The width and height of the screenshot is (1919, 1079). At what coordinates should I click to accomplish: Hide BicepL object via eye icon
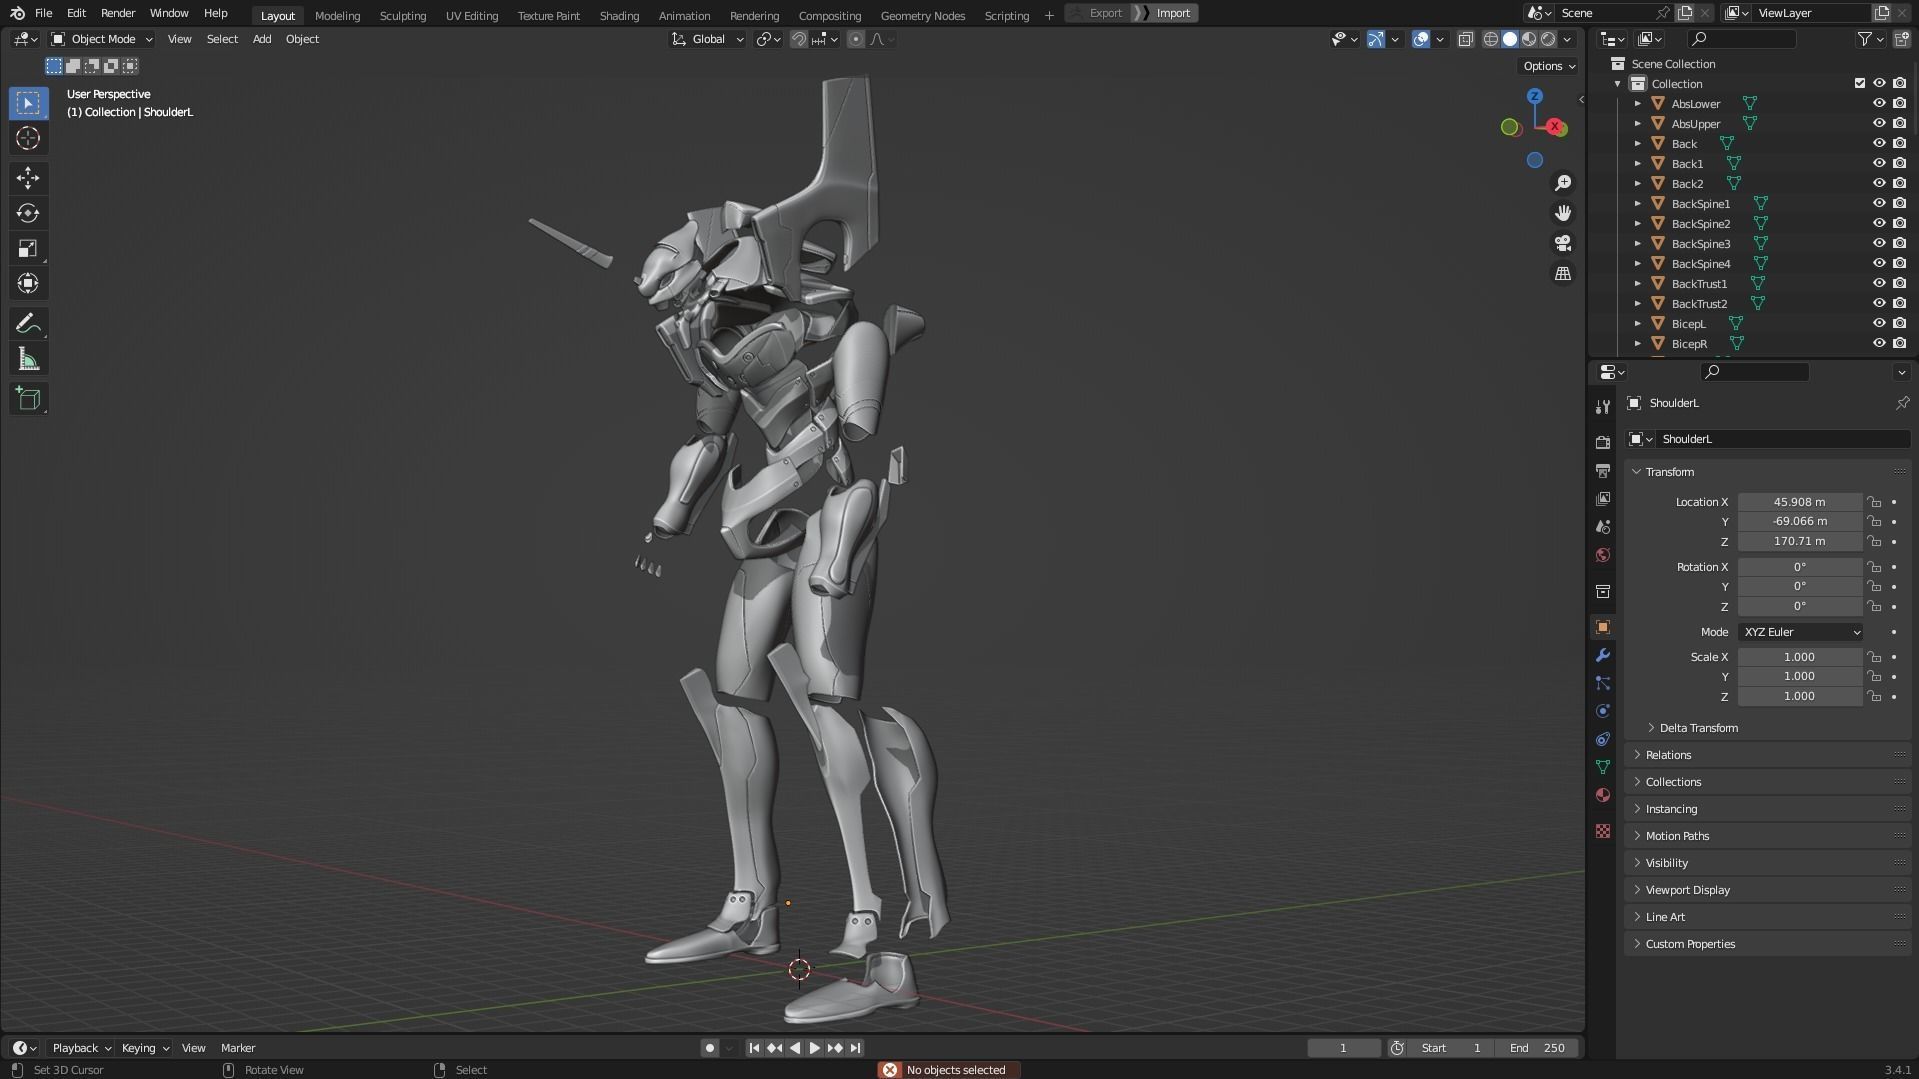[x=1879, y=323]
